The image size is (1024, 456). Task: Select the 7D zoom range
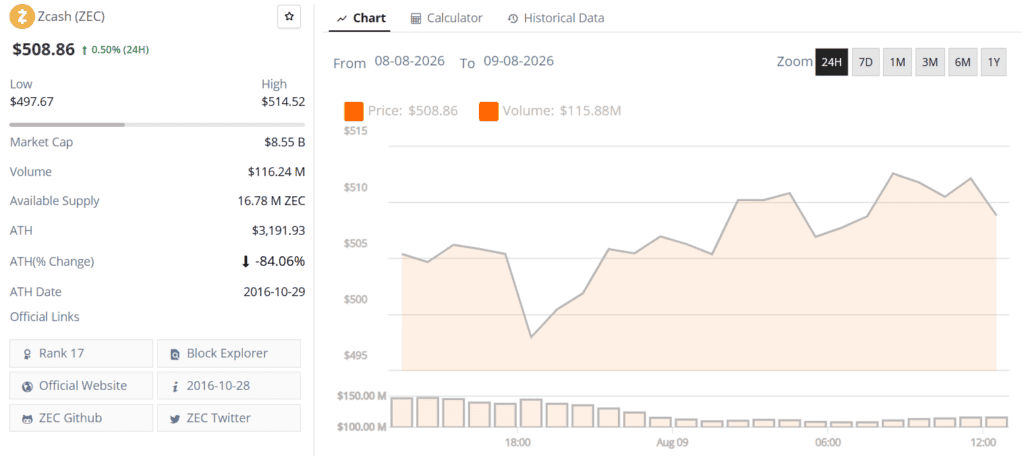coord(865,62)
